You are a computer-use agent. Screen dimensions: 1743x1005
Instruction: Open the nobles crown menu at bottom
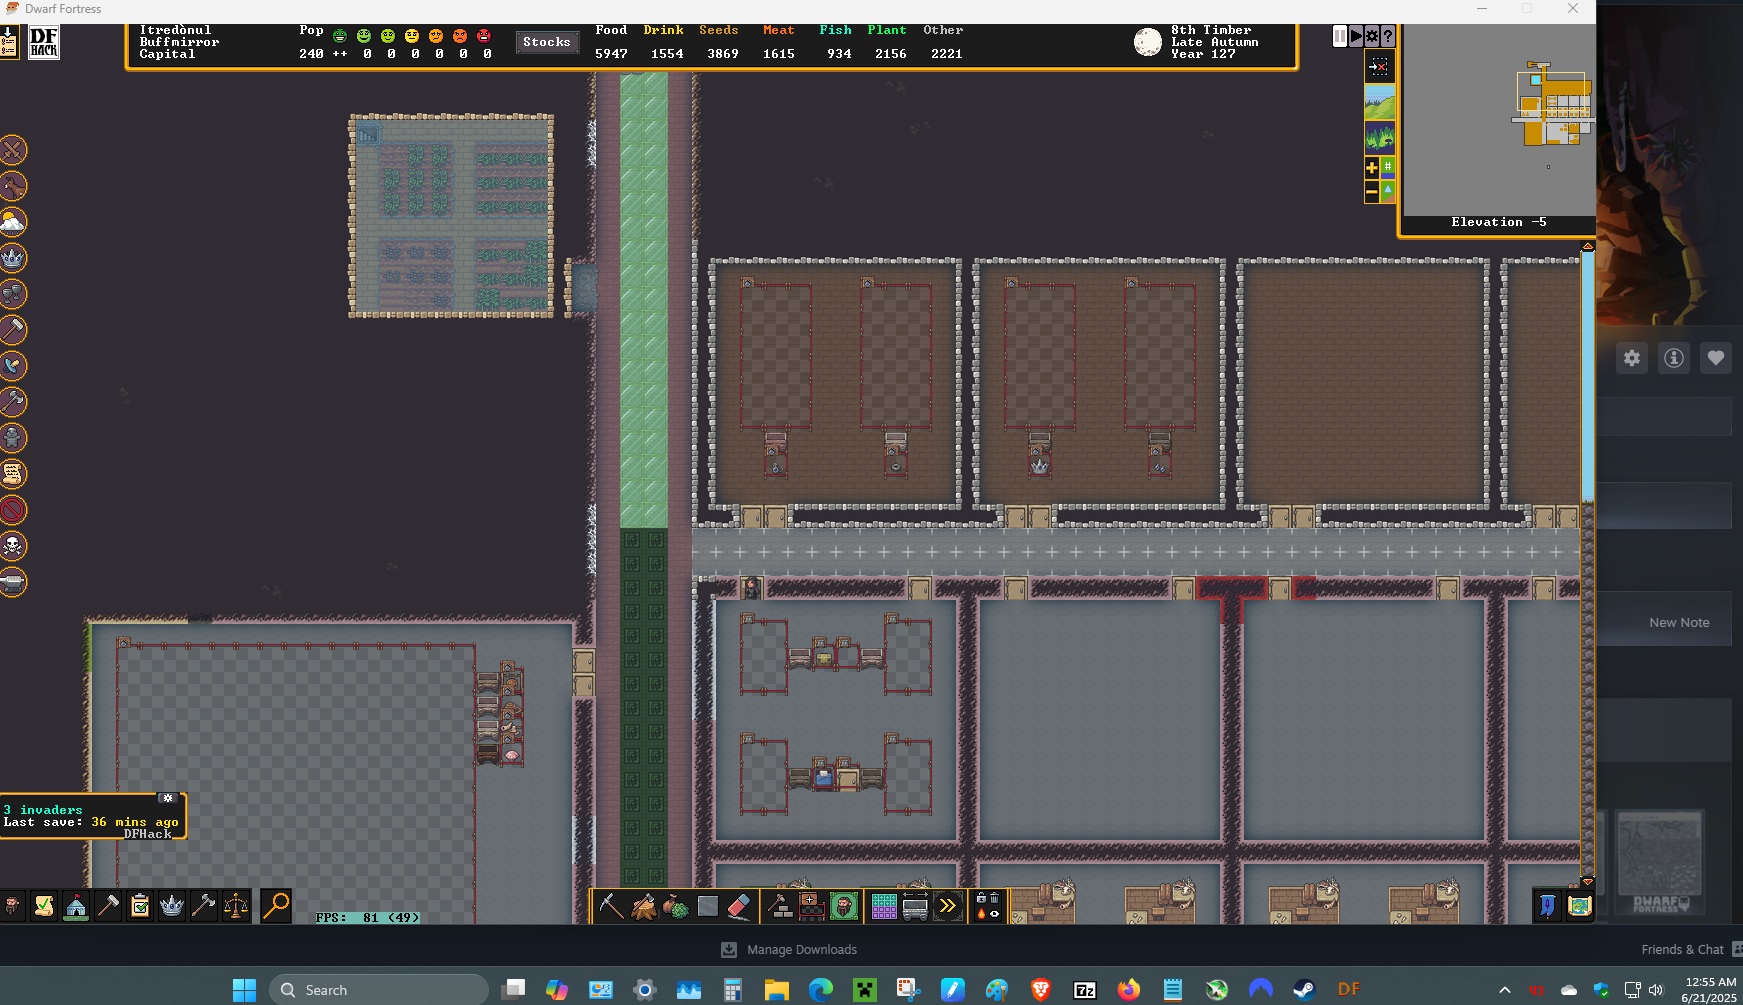(172, 906)
